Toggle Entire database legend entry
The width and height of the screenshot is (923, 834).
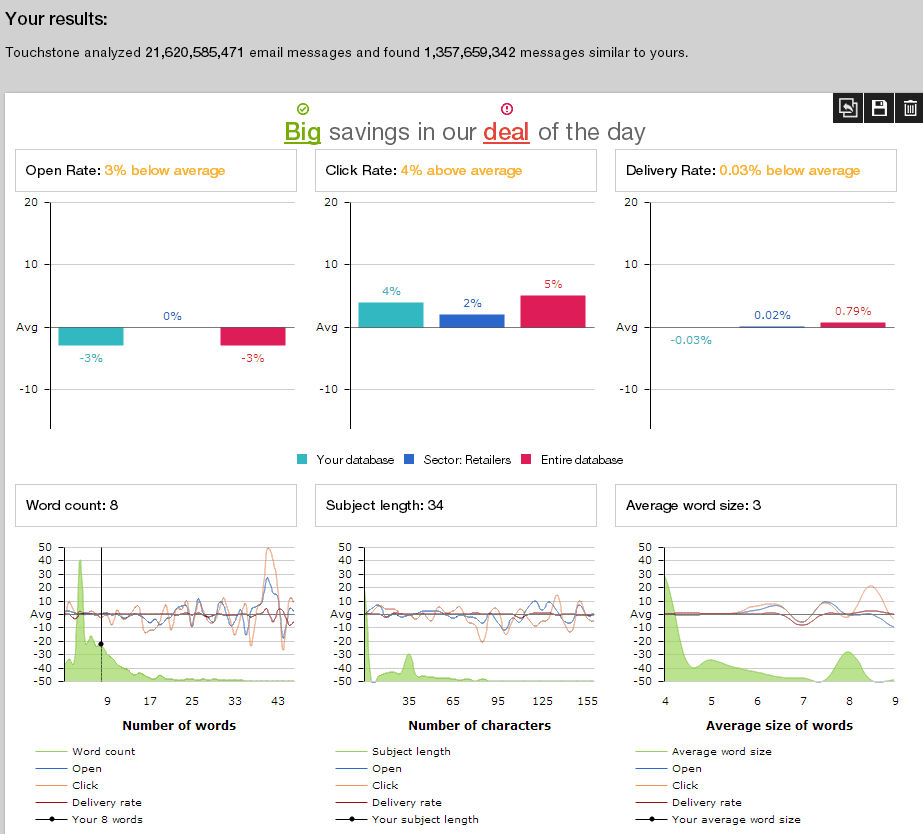coord(572,460)
